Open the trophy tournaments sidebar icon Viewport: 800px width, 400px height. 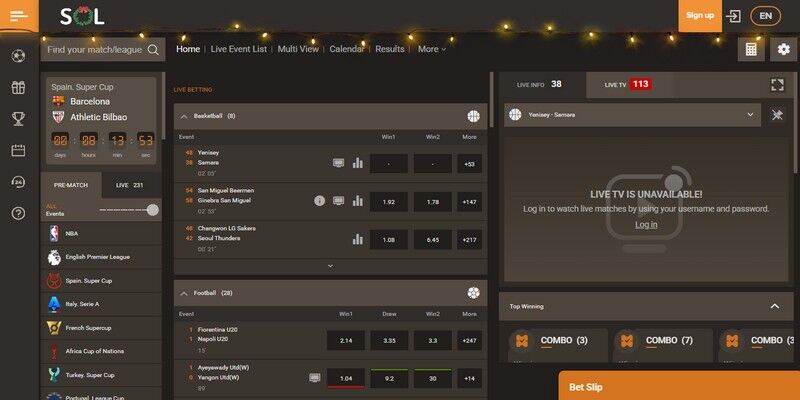(x=18, y=119)
